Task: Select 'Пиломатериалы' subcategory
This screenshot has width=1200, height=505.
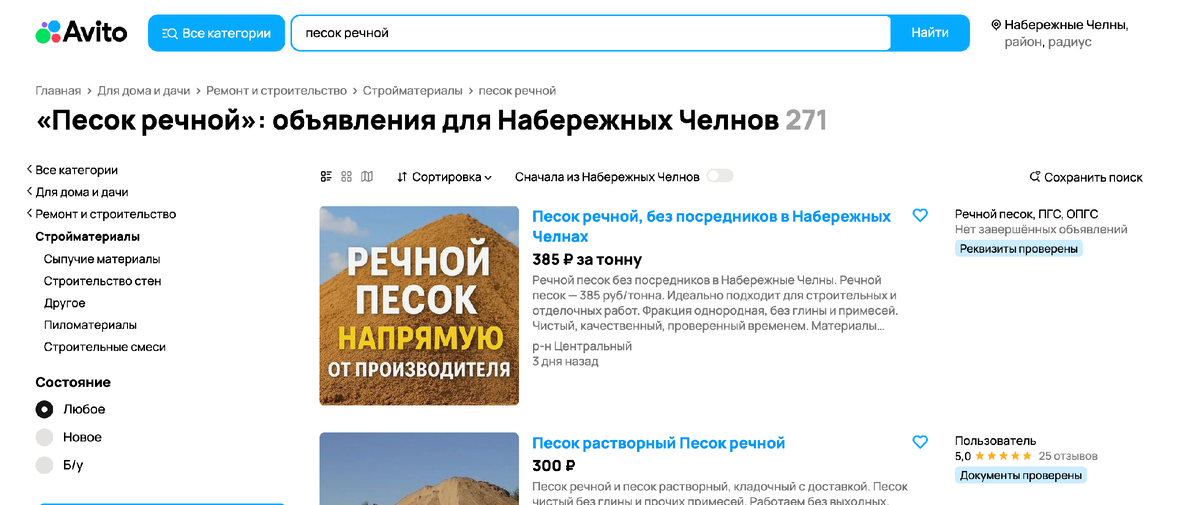Action: click(90, 325)
